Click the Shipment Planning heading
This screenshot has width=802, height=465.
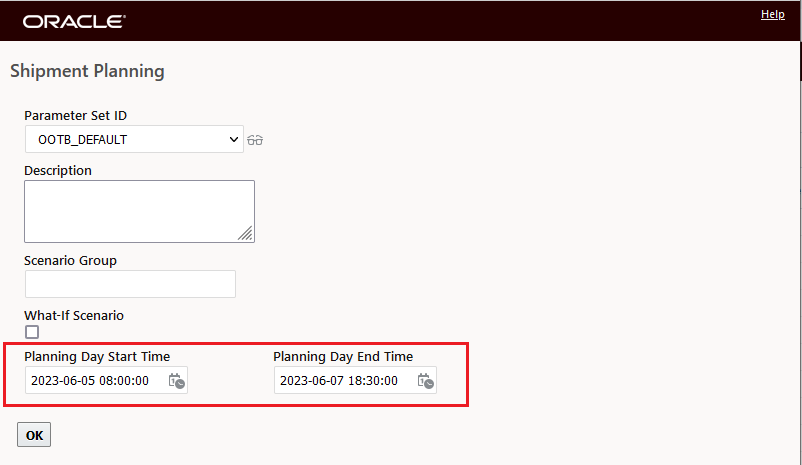[87, 71]
